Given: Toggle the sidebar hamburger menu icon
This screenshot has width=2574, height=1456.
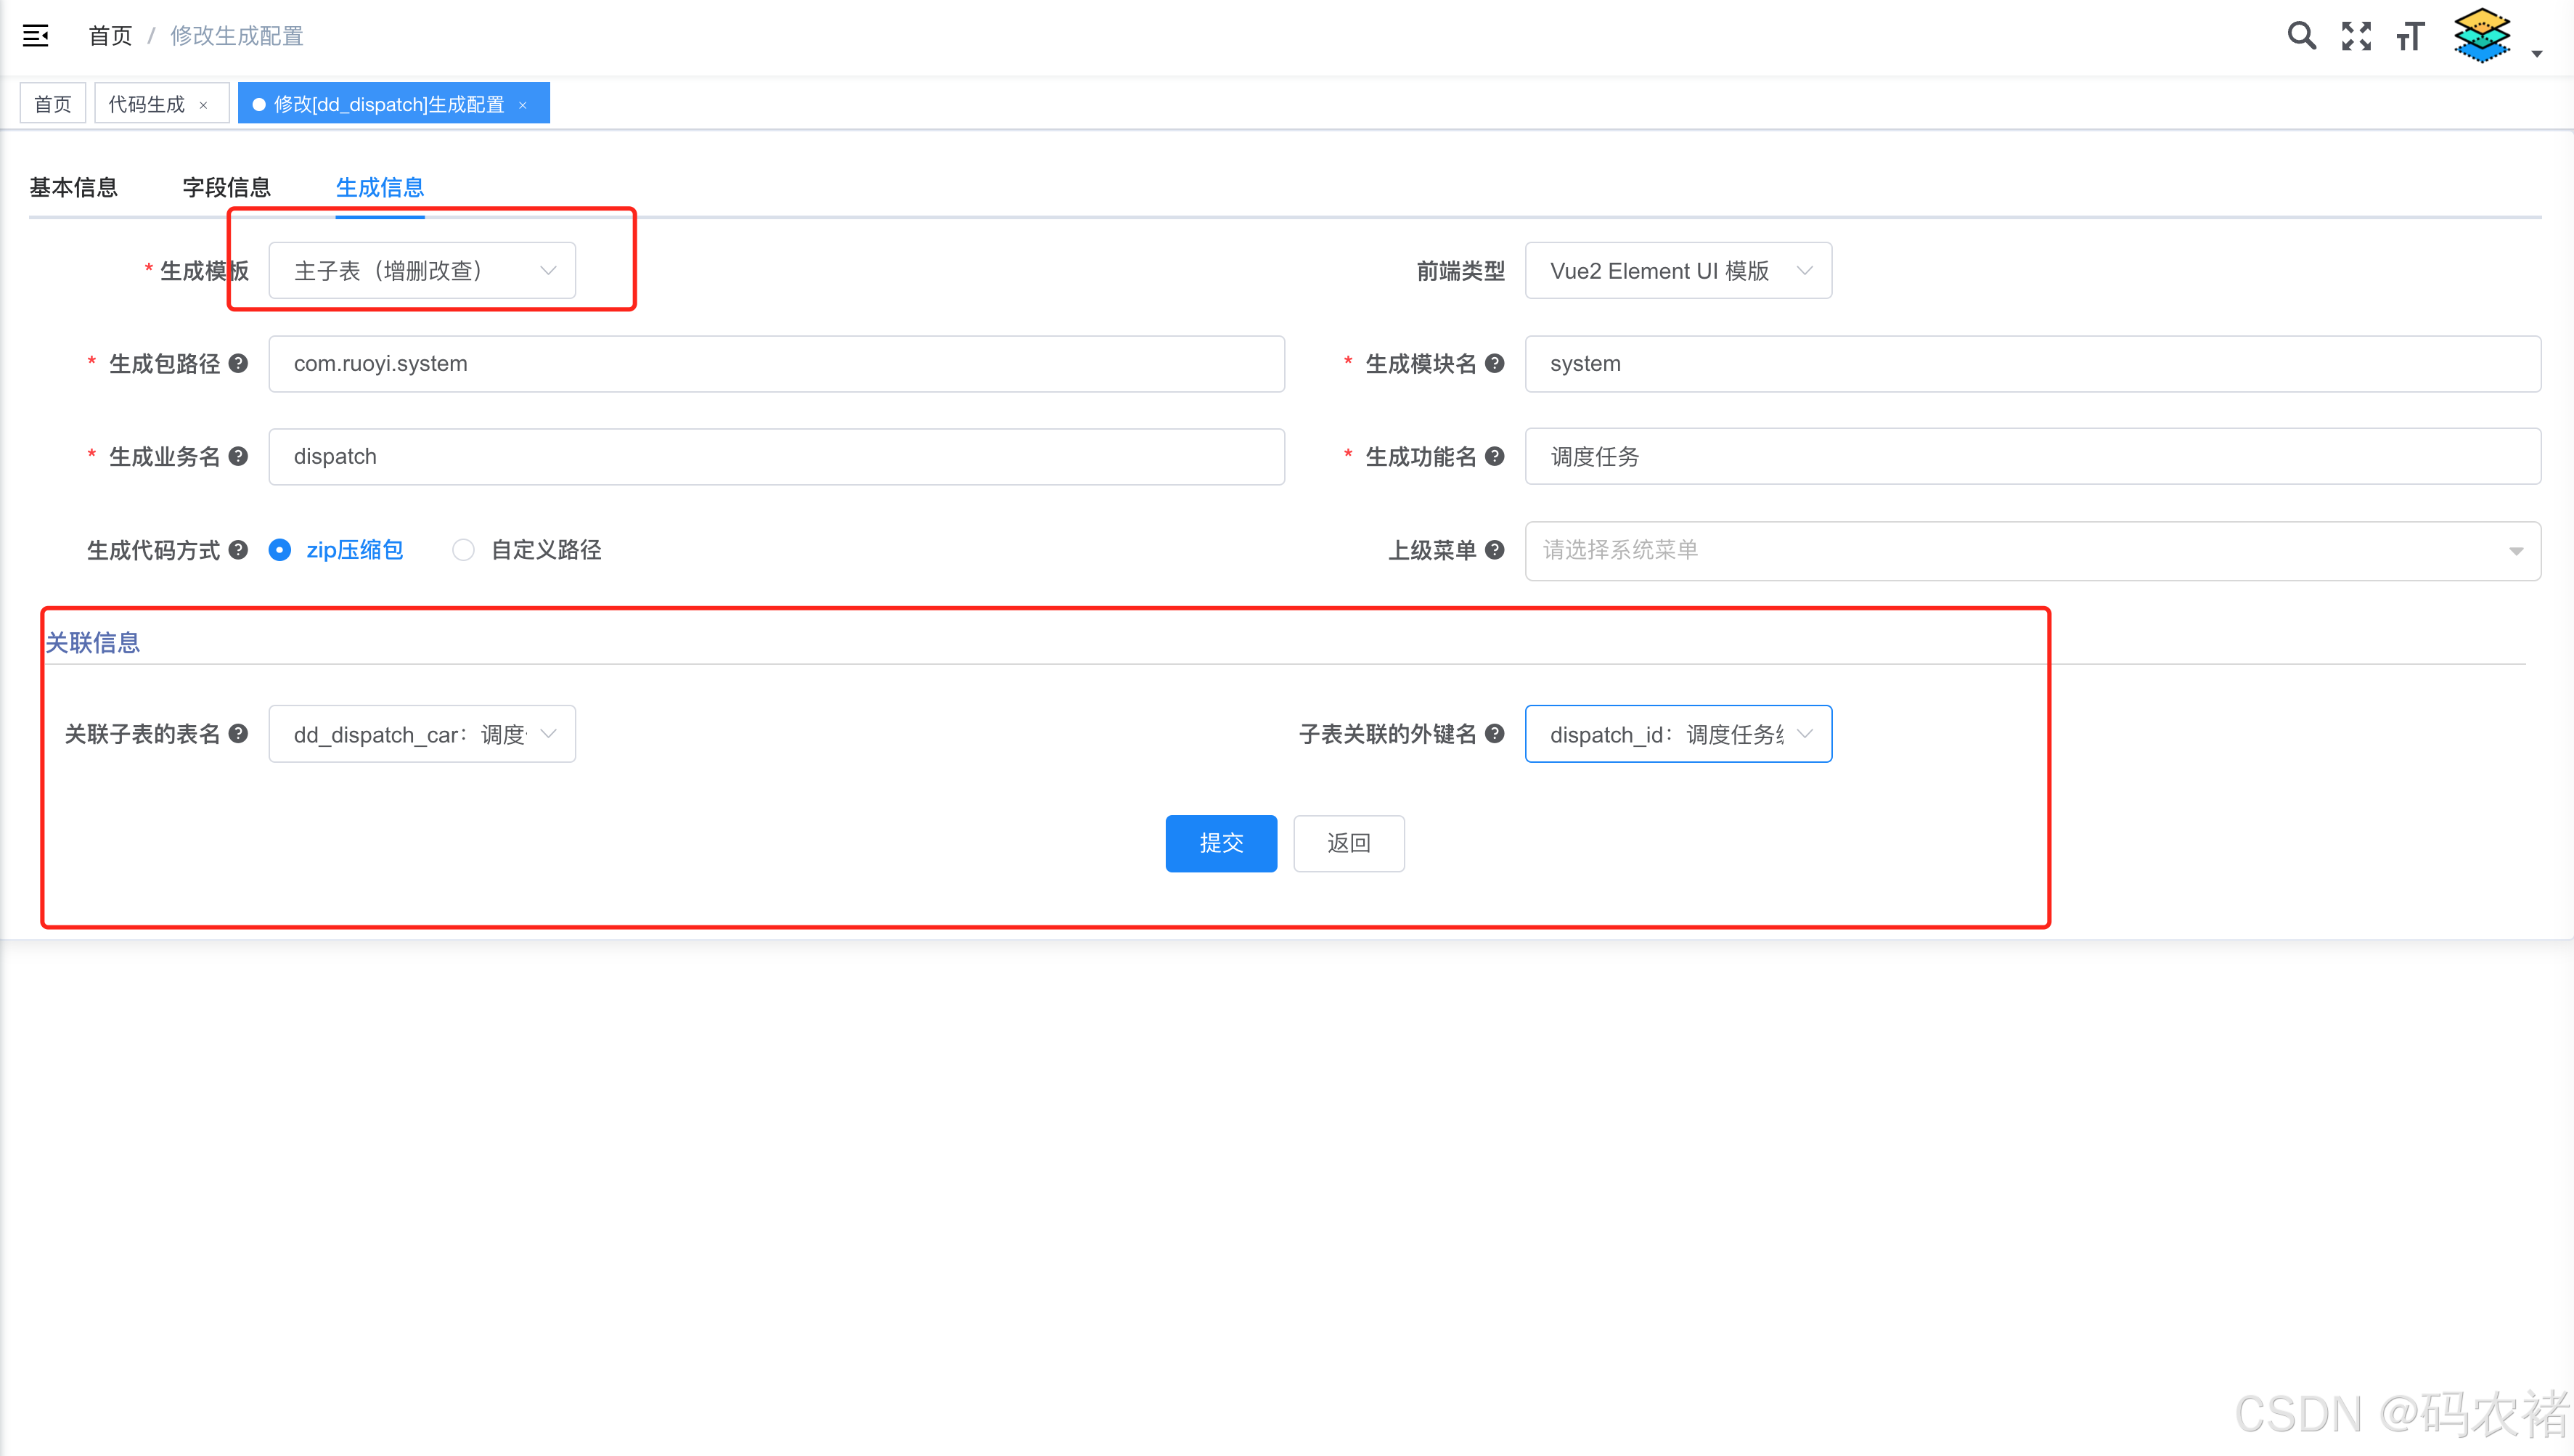Looking at the screenshot, I should point(36,36).
